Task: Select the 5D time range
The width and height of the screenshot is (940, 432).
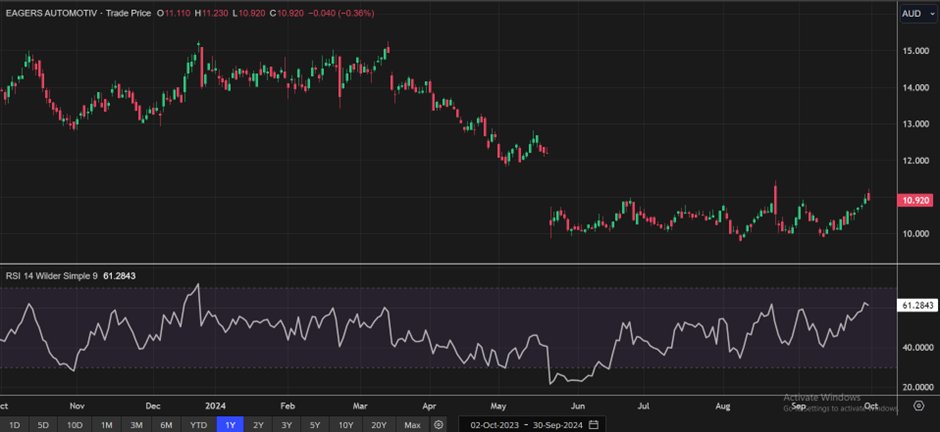Action: 43,425
